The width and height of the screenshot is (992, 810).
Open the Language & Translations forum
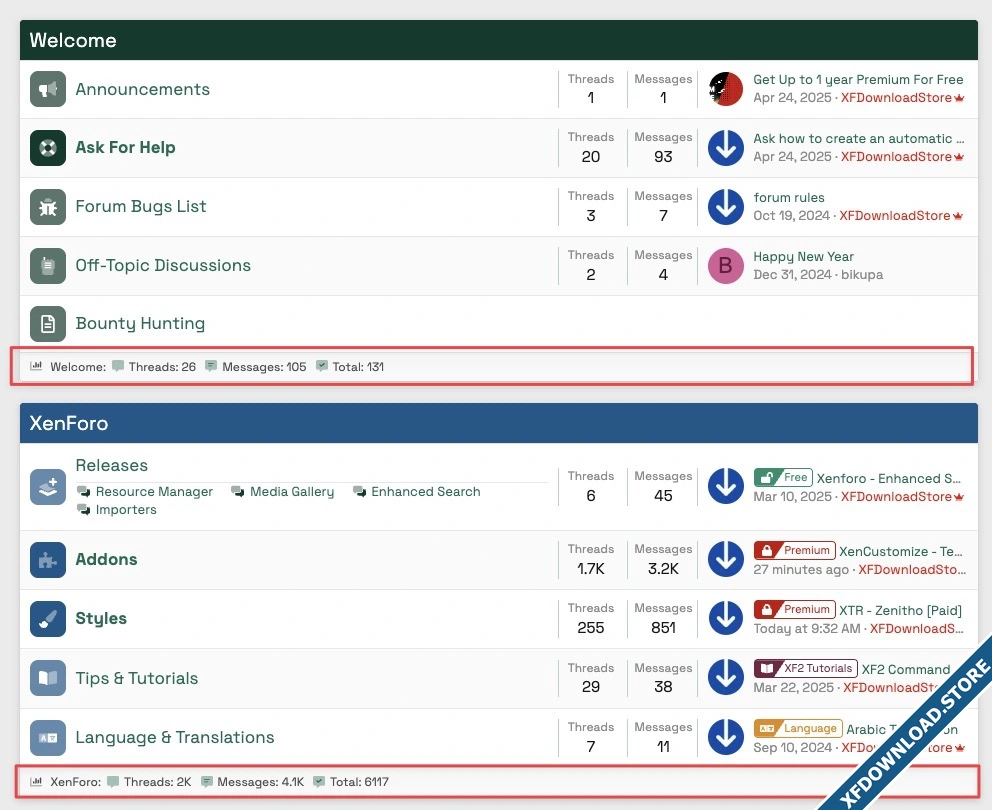[x=175, y=737]
